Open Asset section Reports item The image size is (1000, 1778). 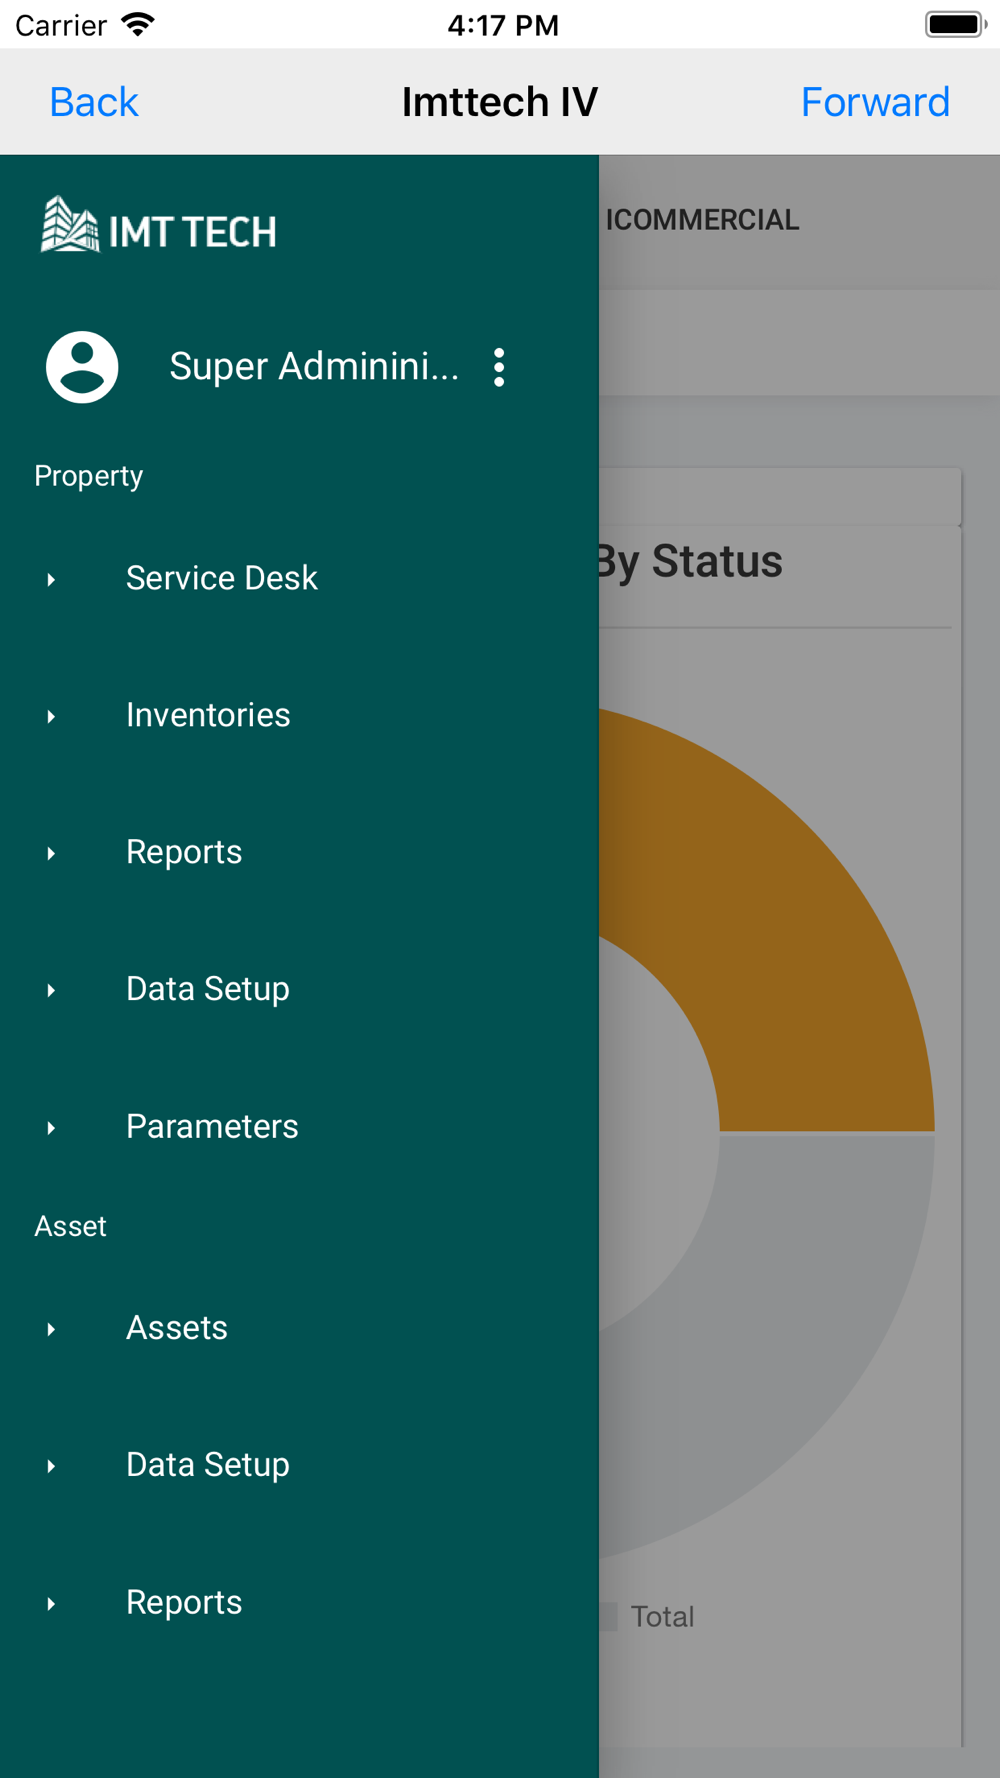[184, 1602]
